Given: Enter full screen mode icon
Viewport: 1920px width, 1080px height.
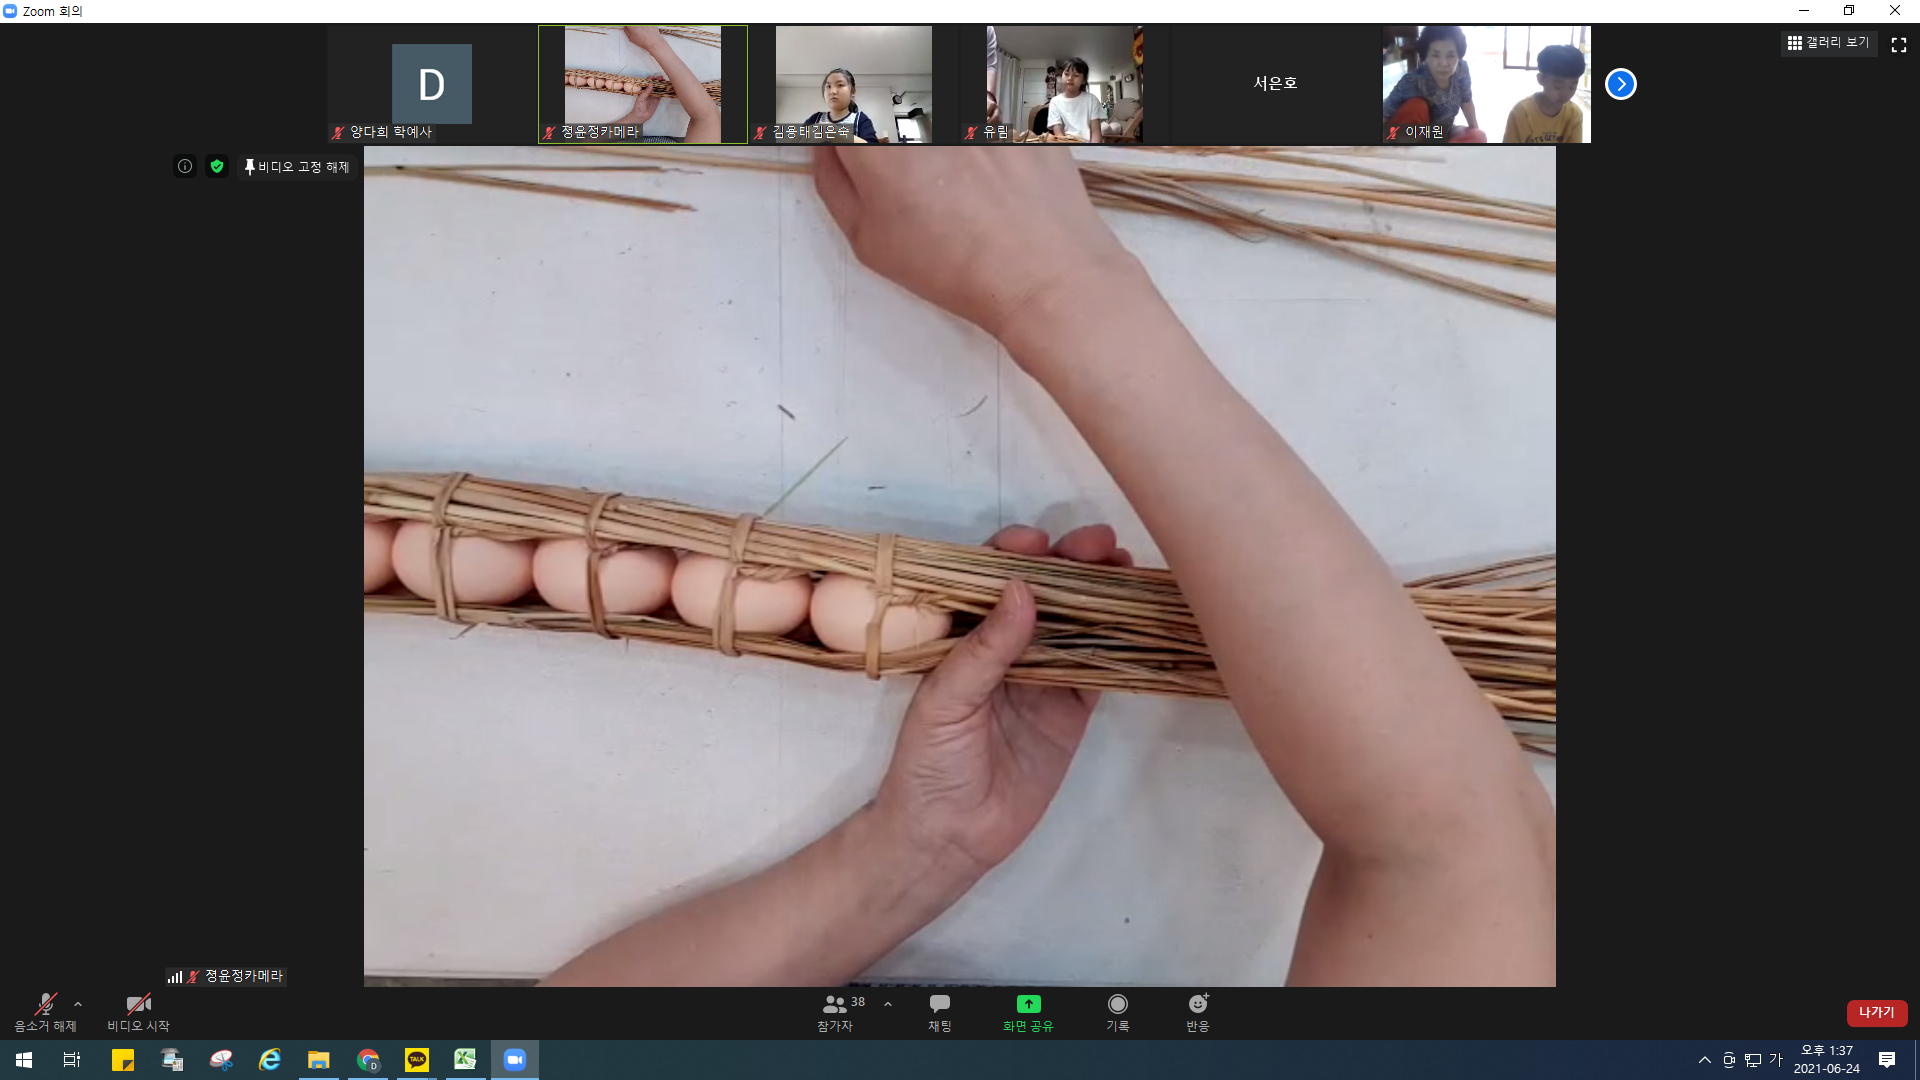Looking at the screenshot, I should click(1899, 44).
